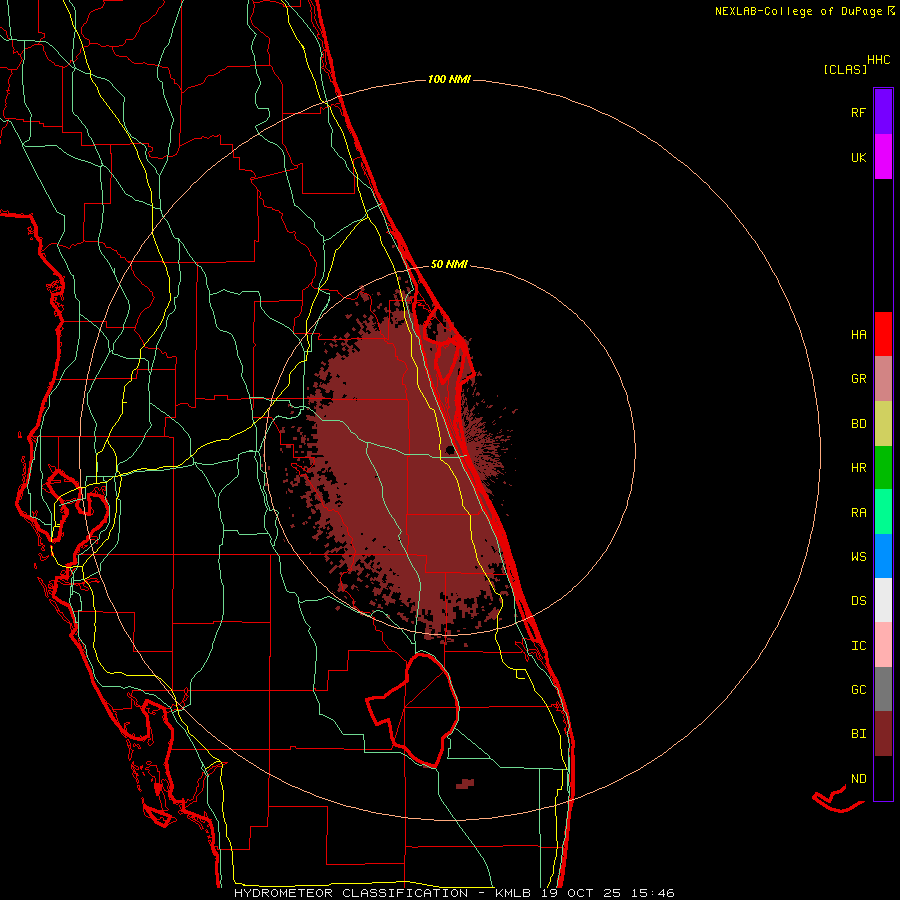This screenshot has width=900, height=900.
Task: Click the HA red legend swatch
Action: tap(883, 334)
